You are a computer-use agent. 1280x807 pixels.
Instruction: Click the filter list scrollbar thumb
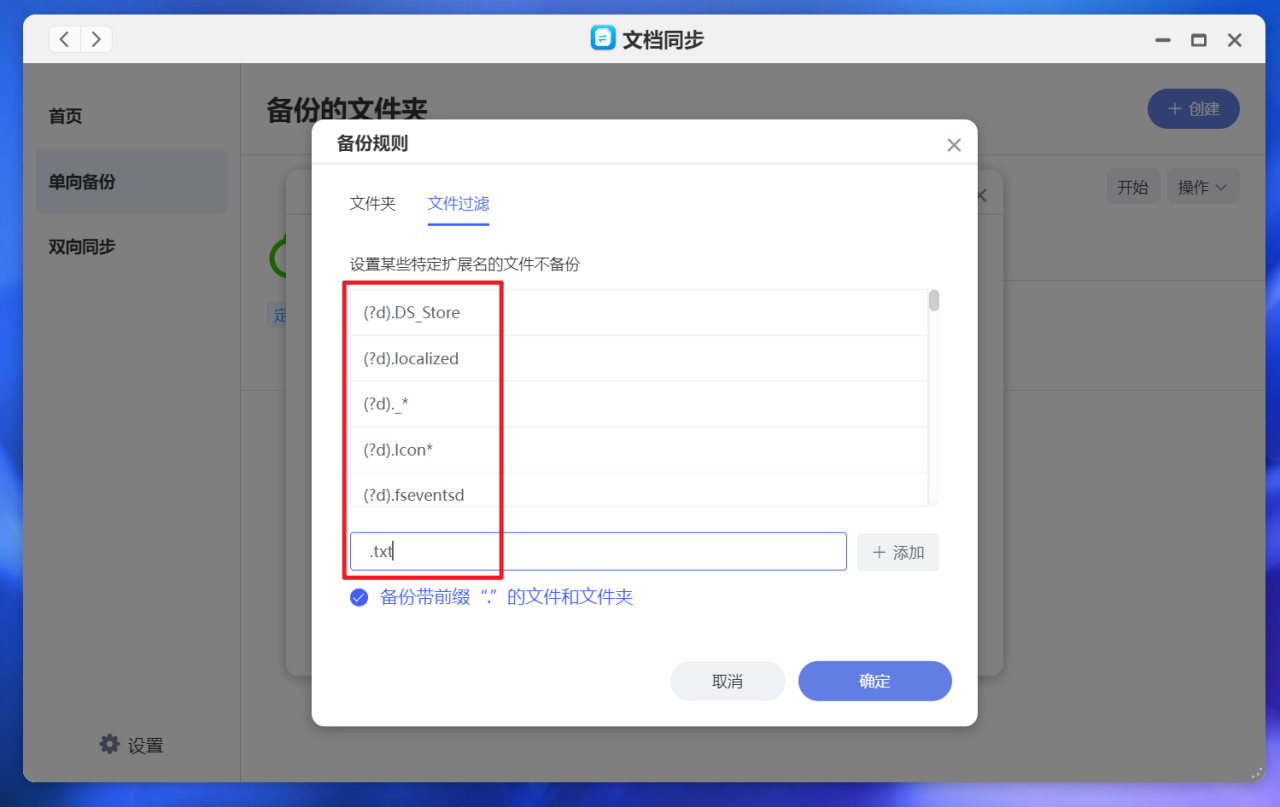point(934,300)
